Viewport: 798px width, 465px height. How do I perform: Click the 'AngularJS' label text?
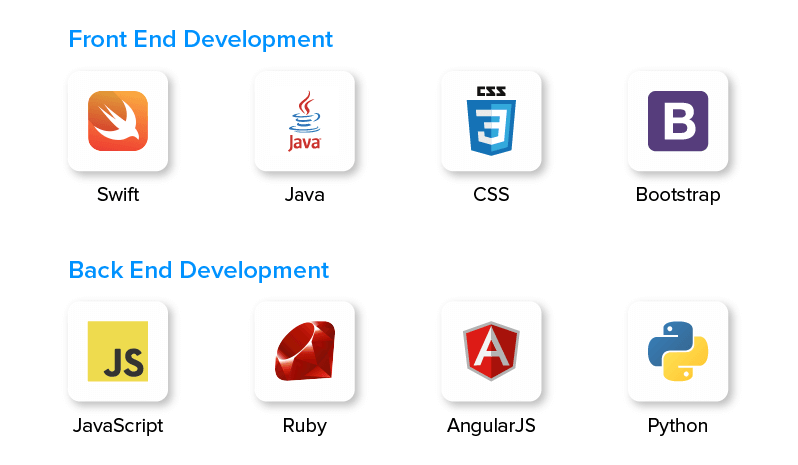click(491, 426)
